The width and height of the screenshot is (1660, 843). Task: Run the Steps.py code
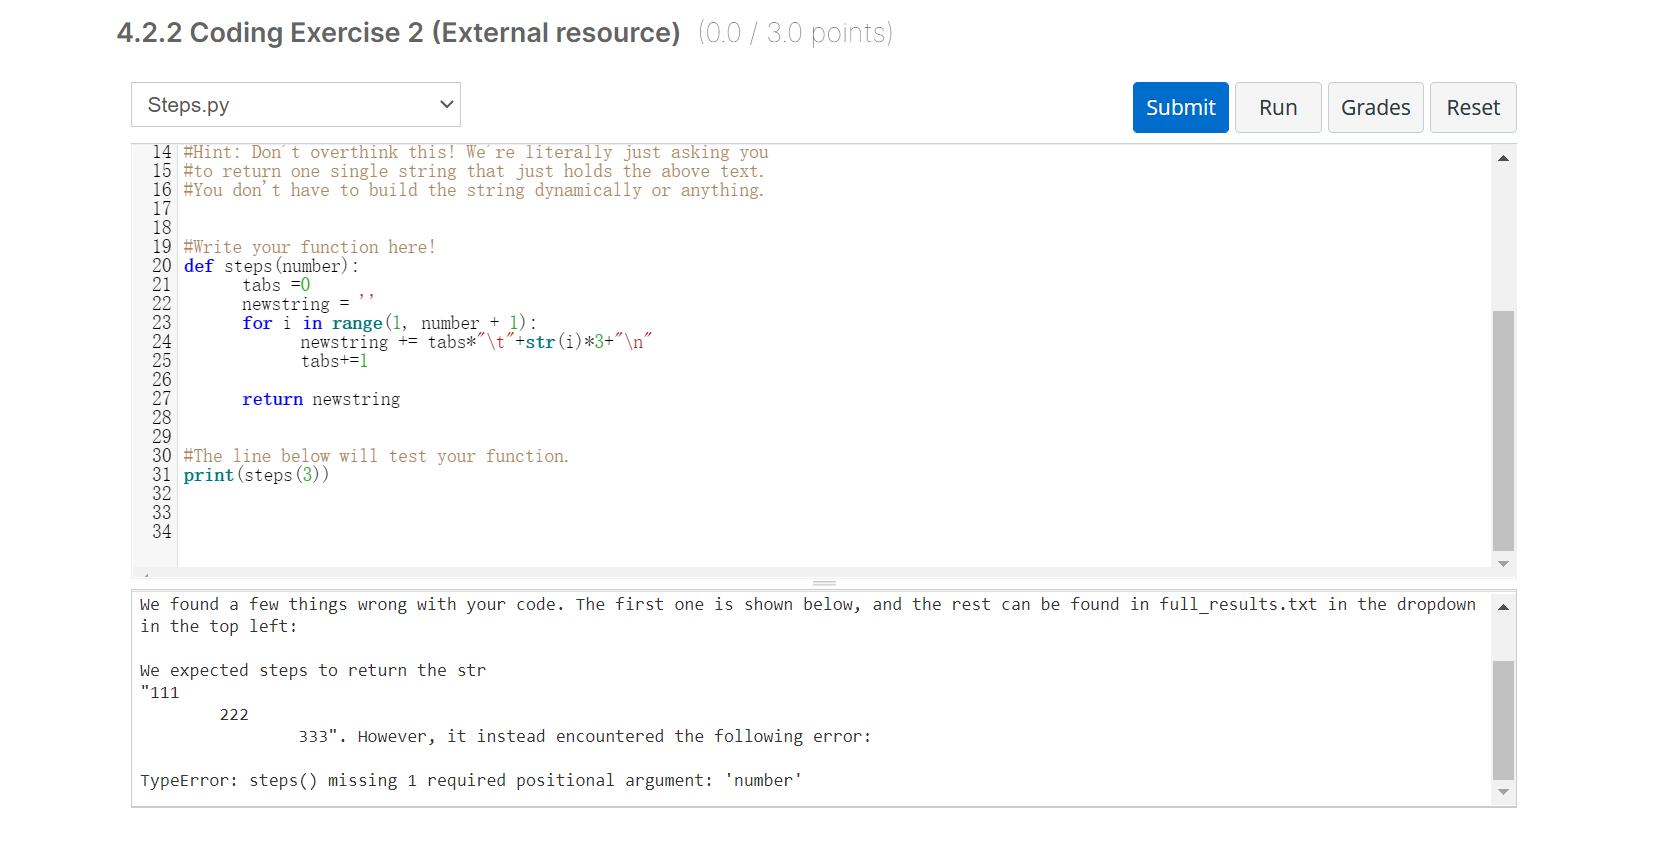click(1278, 107)
